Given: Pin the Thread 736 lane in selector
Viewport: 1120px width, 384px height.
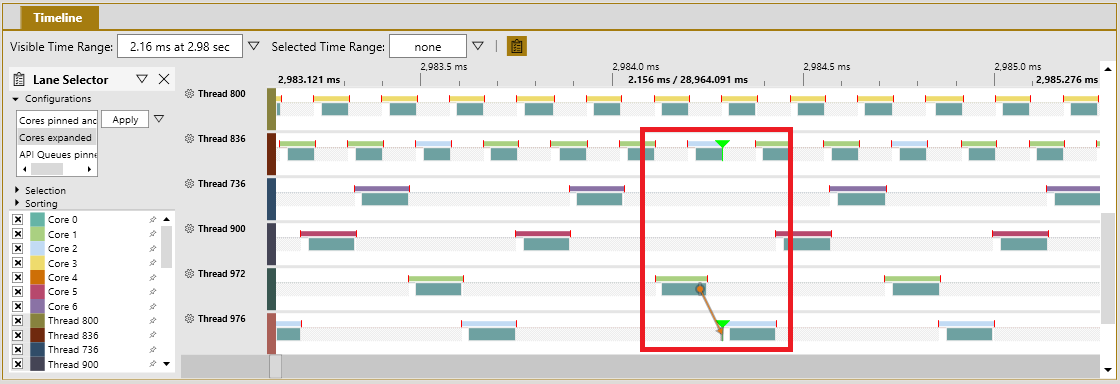Looking at the screenshot, I should click(x=152, y=350).
